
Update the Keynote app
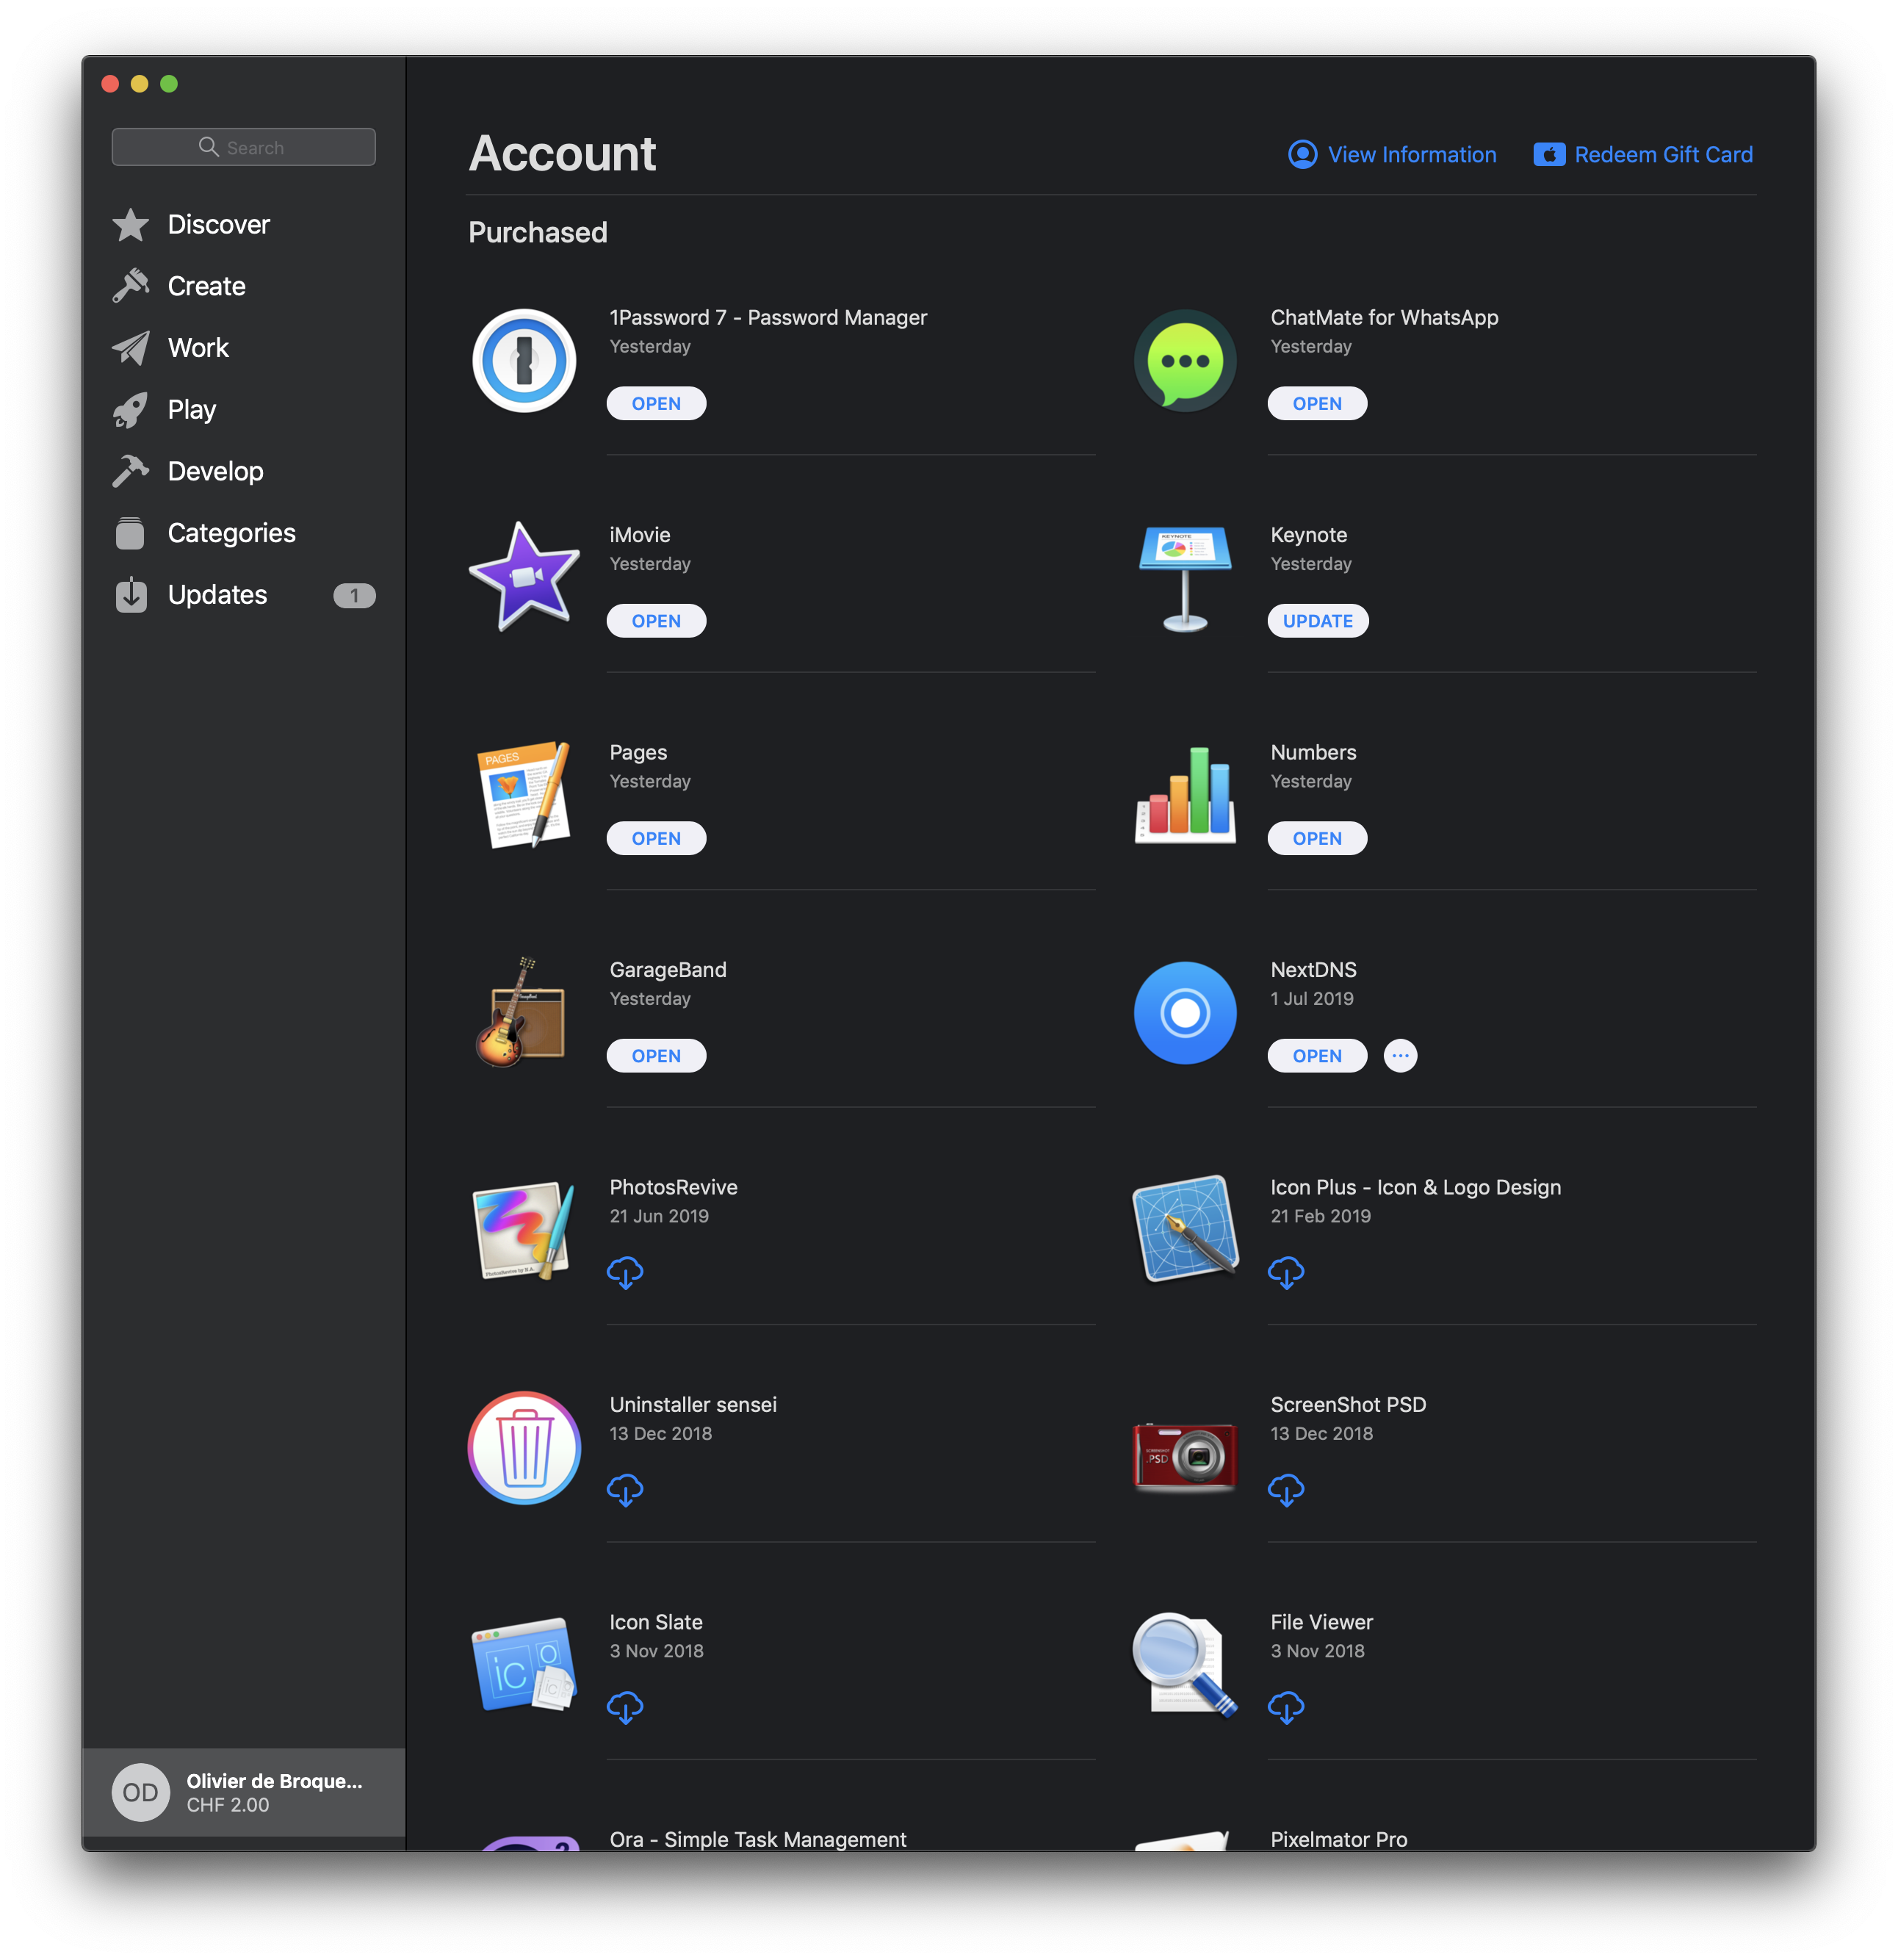click(x=1317, y=621)
